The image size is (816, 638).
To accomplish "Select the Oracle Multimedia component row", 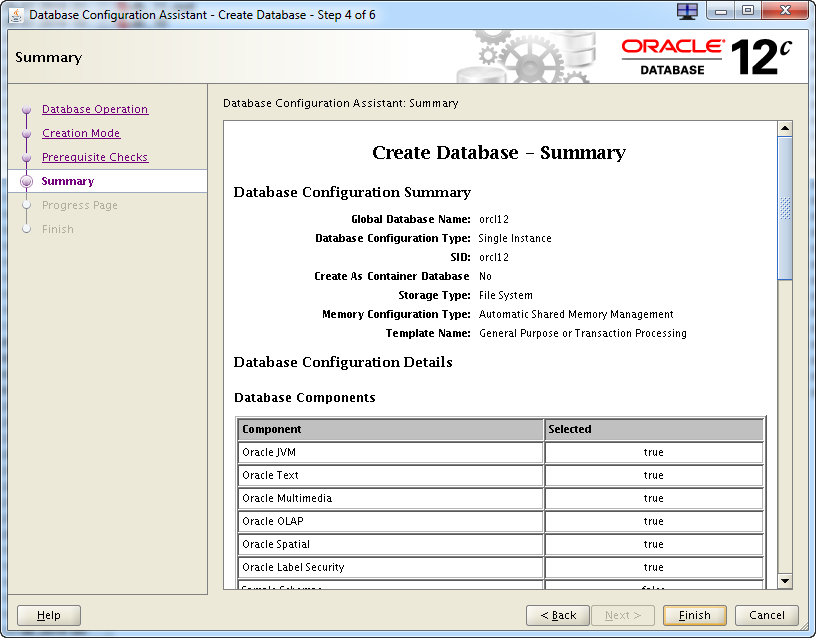I will coord(501,499).
